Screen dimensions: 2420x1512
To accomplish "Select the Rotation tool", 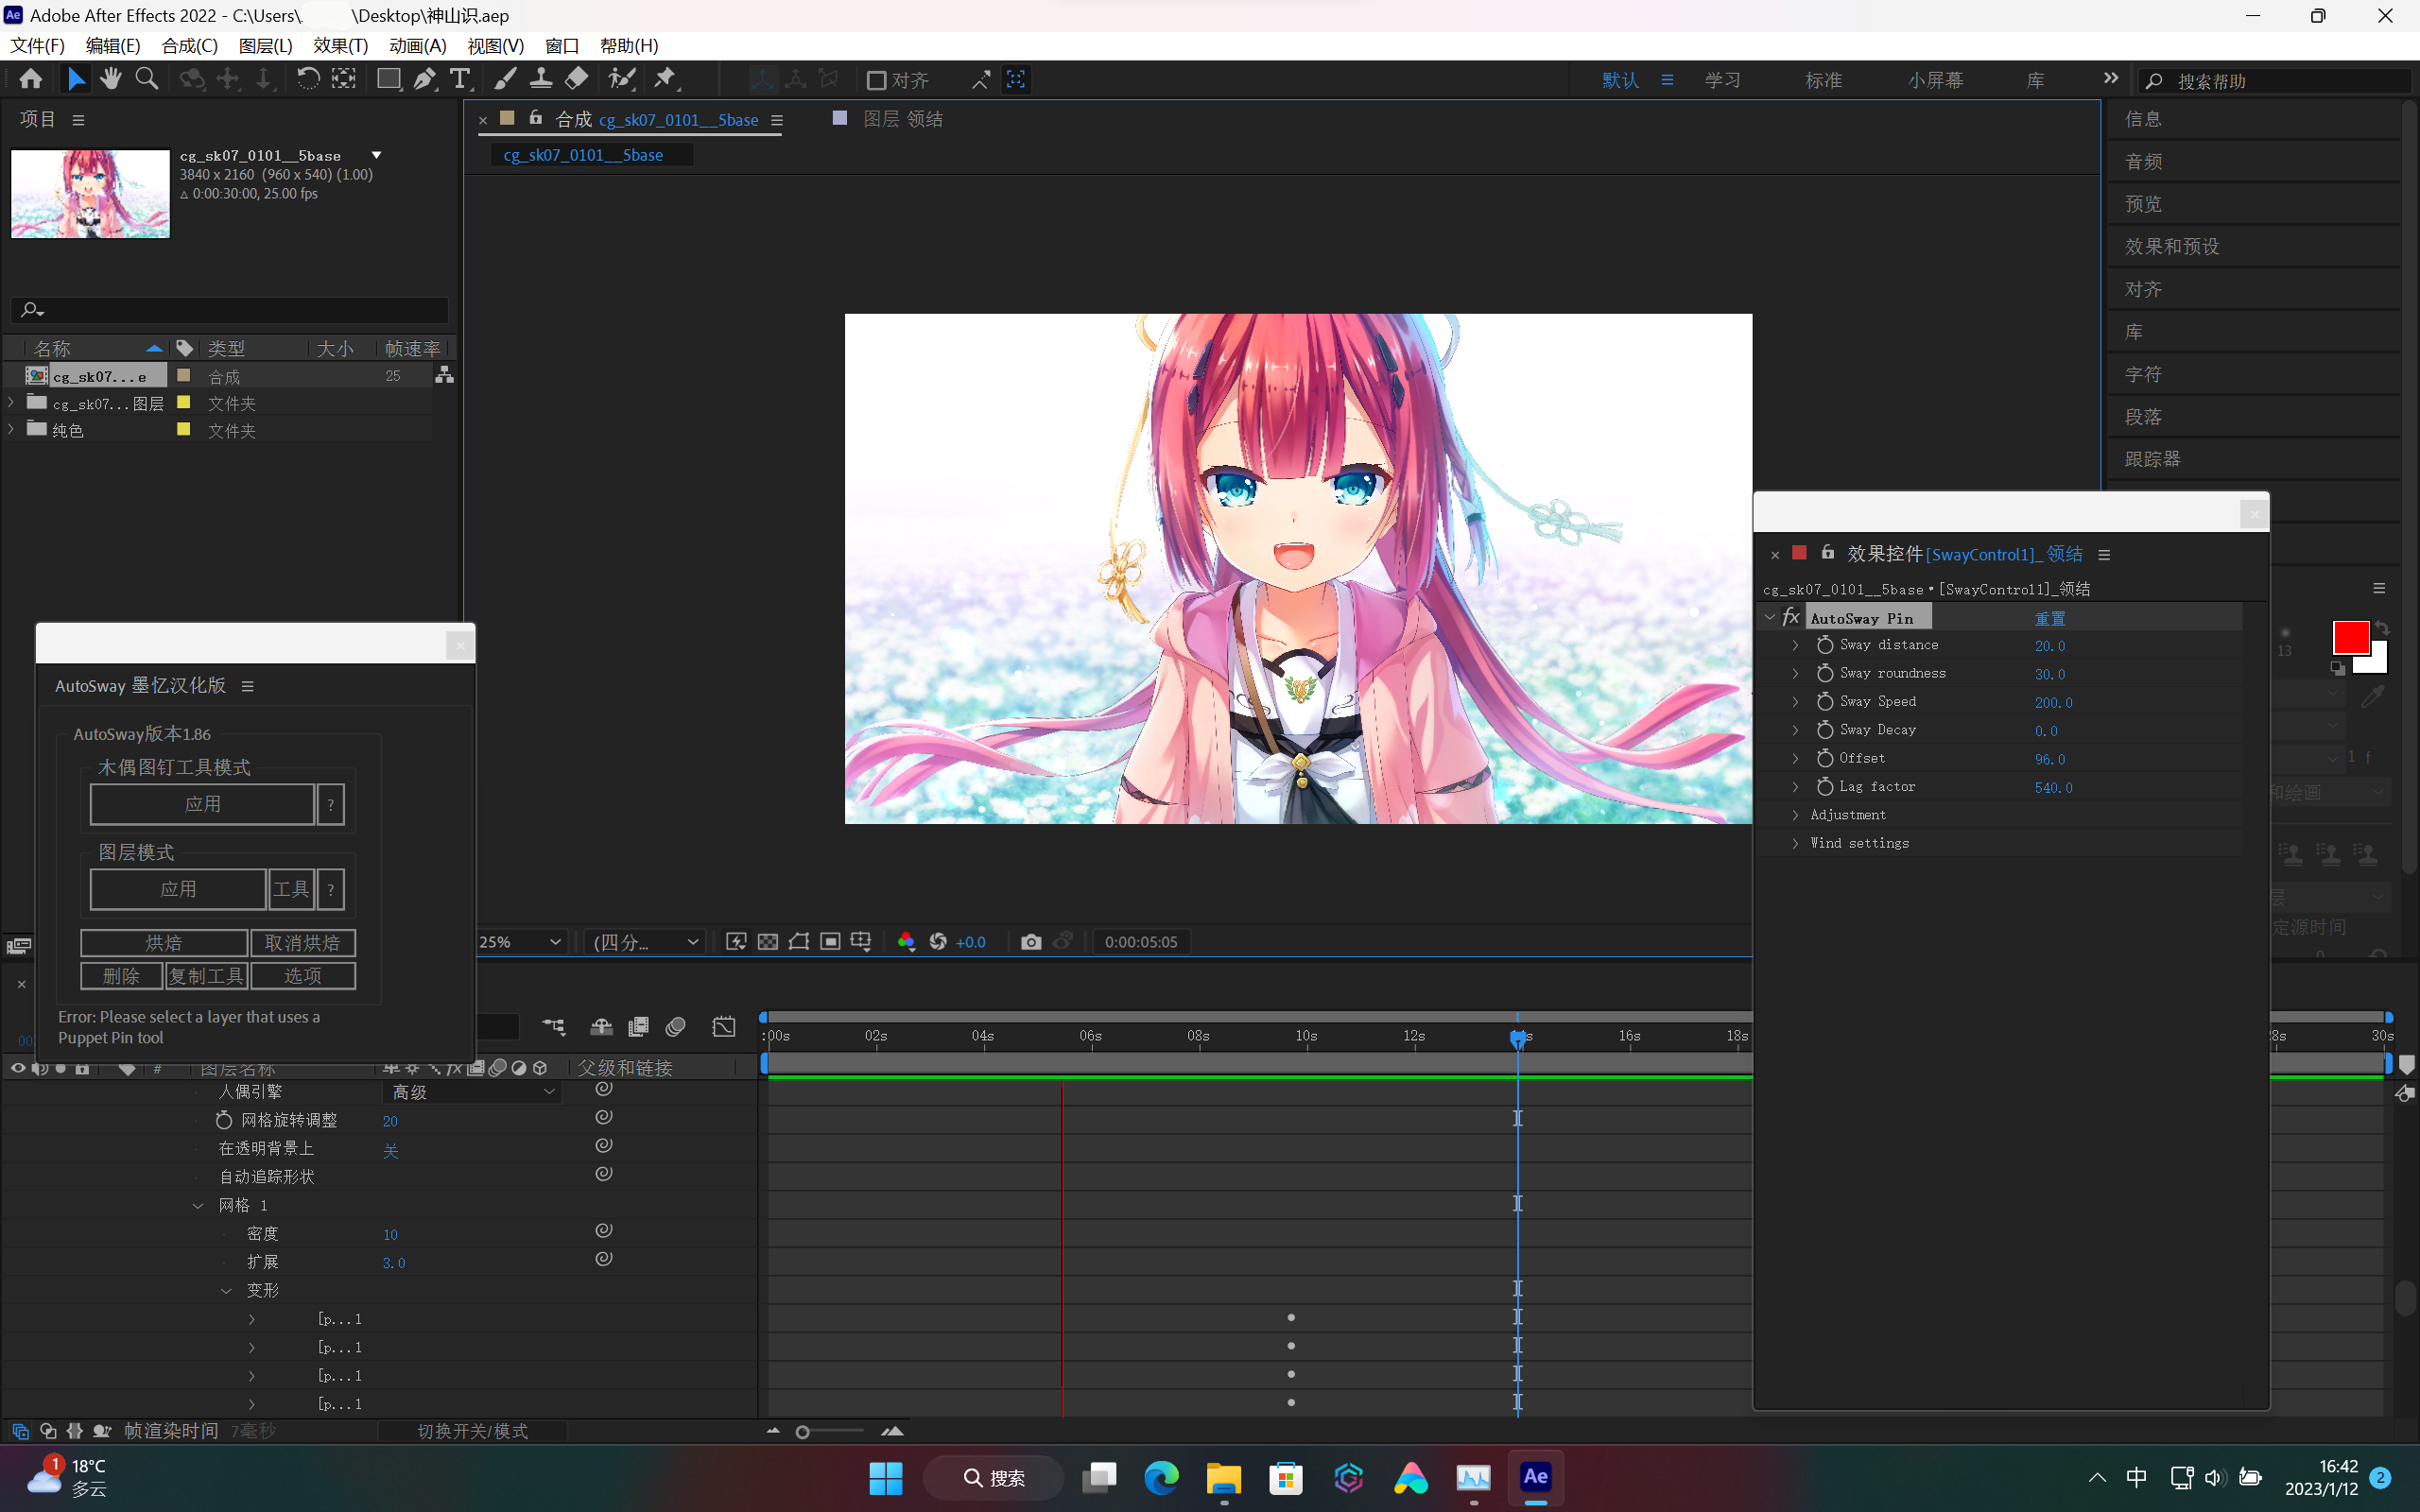I will 308,79.
